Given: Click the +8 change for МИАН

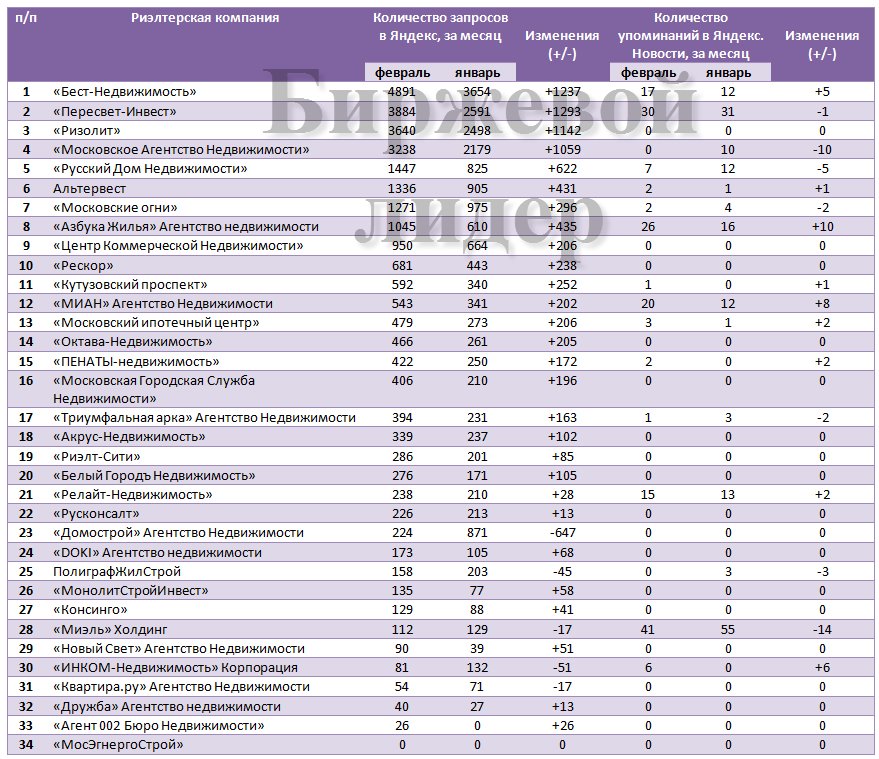Looking at the screenshot, I should (x=822, y=303).
